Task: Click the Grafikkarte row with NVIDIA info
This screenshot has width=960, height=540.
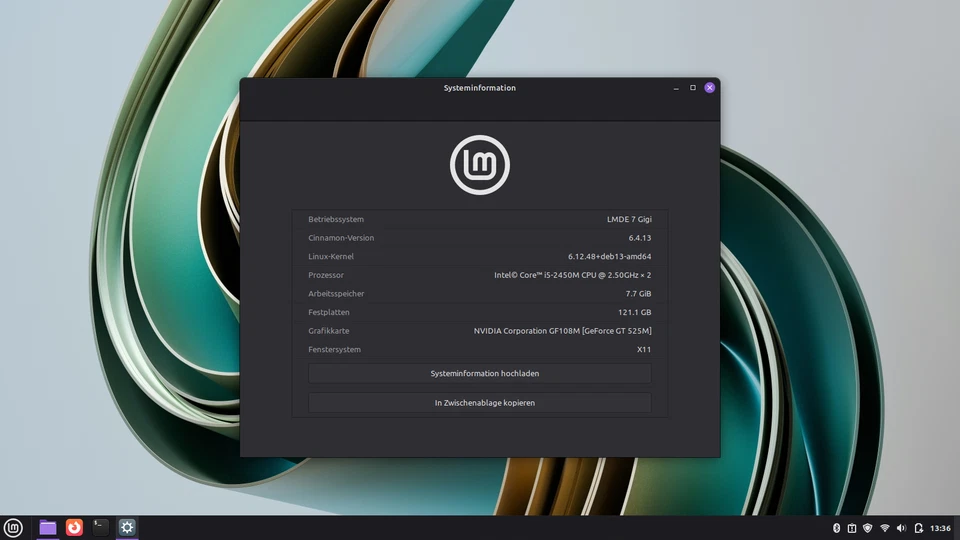Action: pyautogui.click(x=479, y=330)
